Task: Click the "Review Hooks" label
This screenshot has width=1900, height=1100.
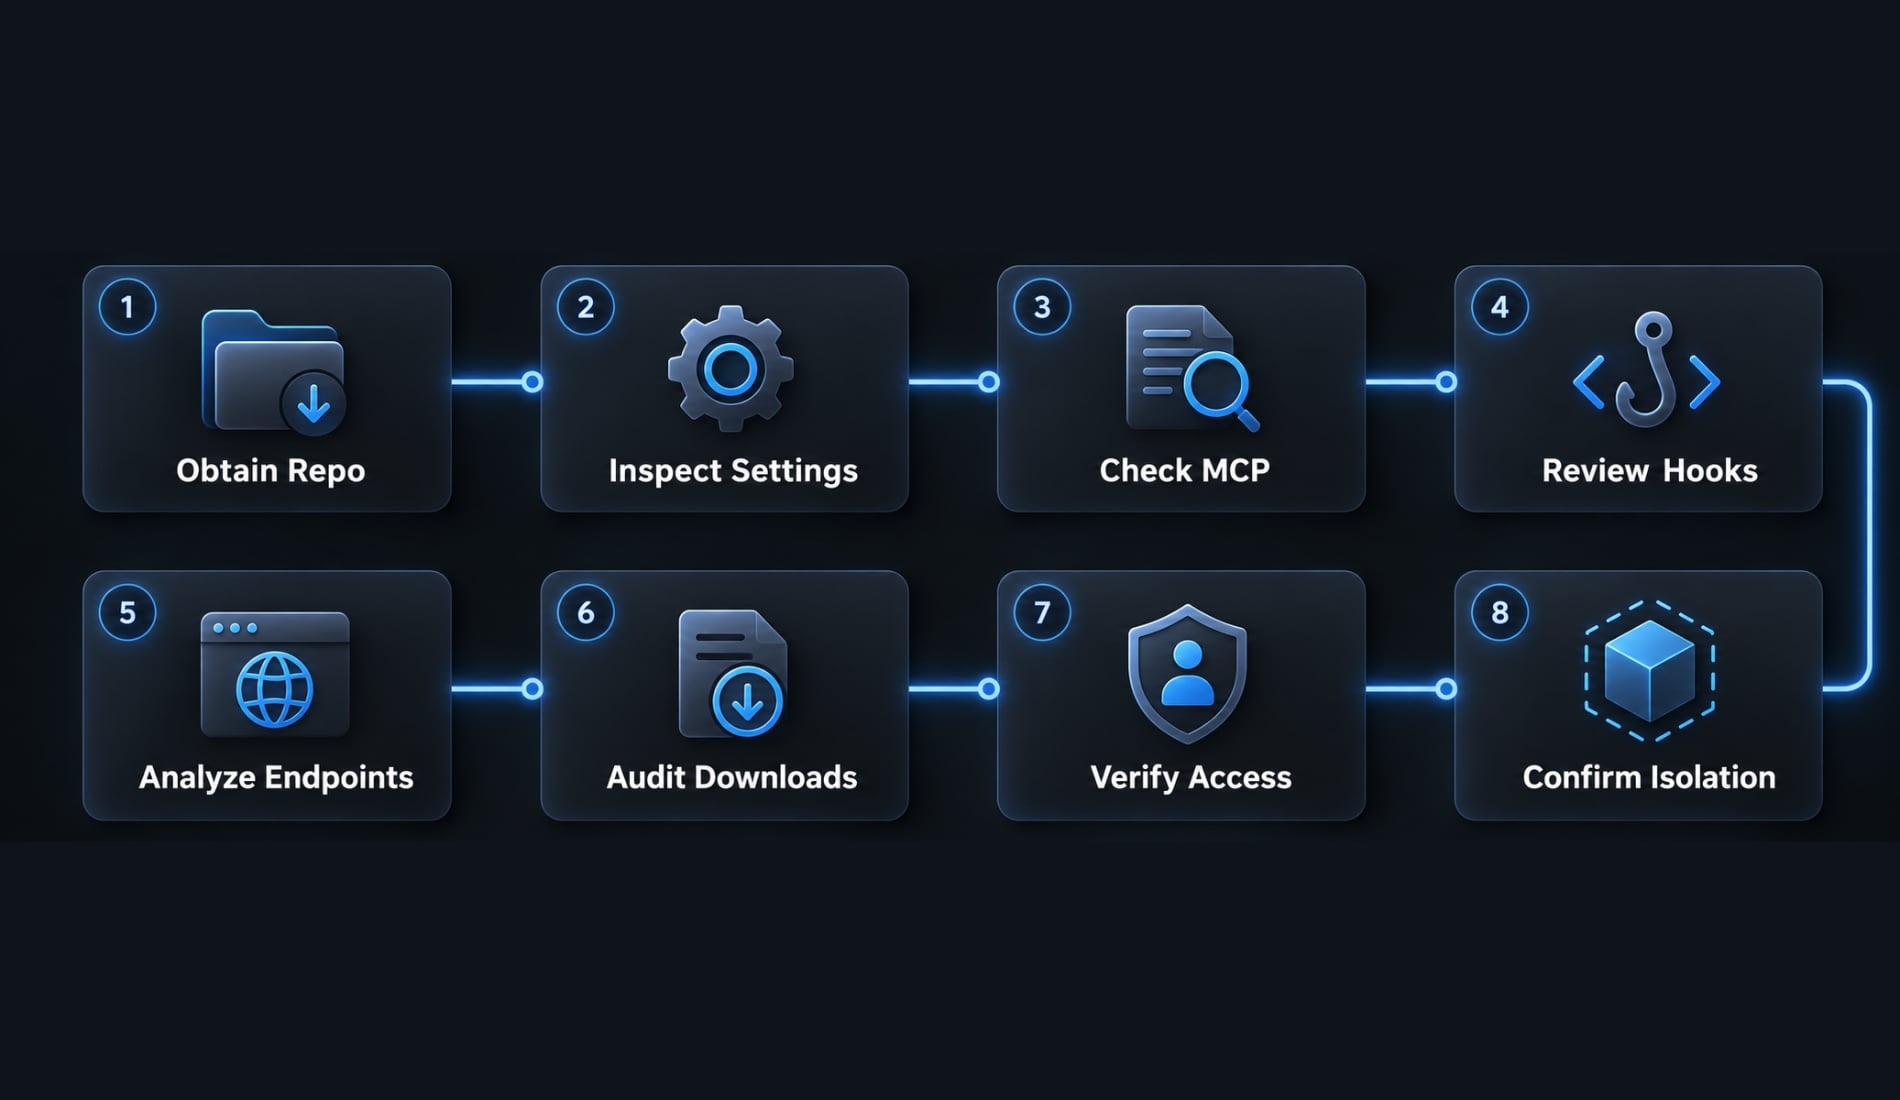Action: [1650, 470]
